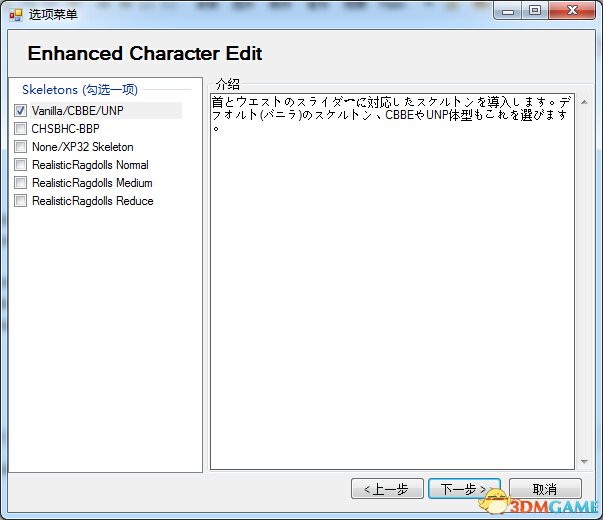Toggle the RealisticRagdolls Reduce checkbox
This screenshot has height=520, width=603.
[20, 201]
